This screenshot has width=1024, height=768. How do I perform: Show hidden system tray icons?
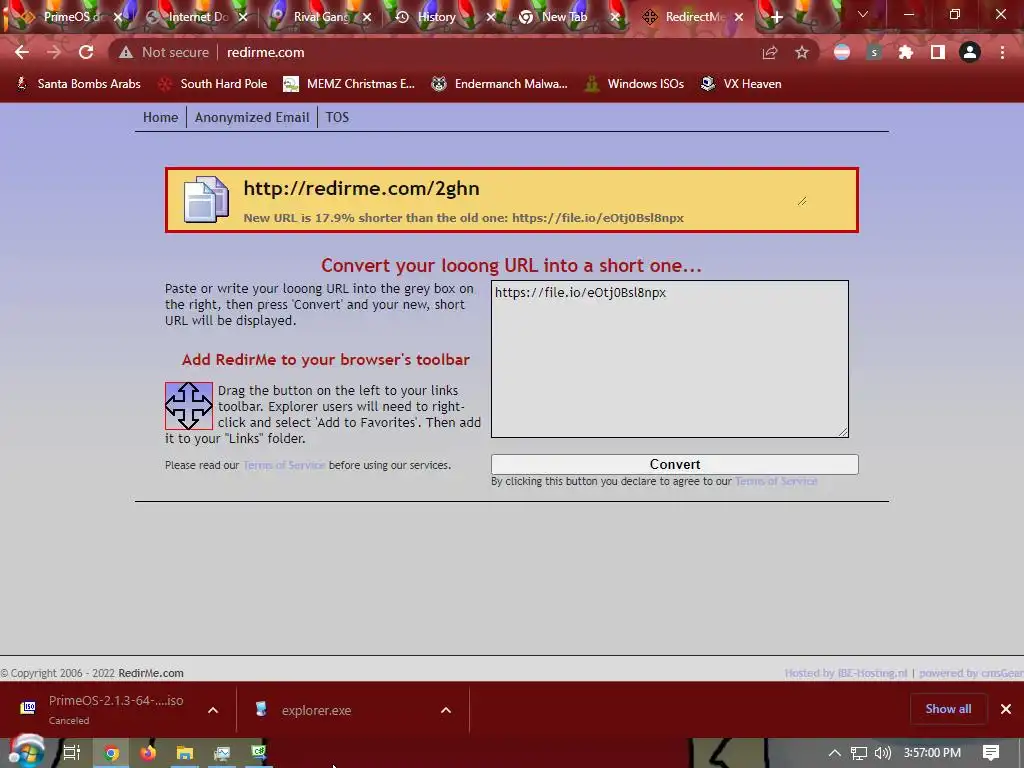pos(834,753)
